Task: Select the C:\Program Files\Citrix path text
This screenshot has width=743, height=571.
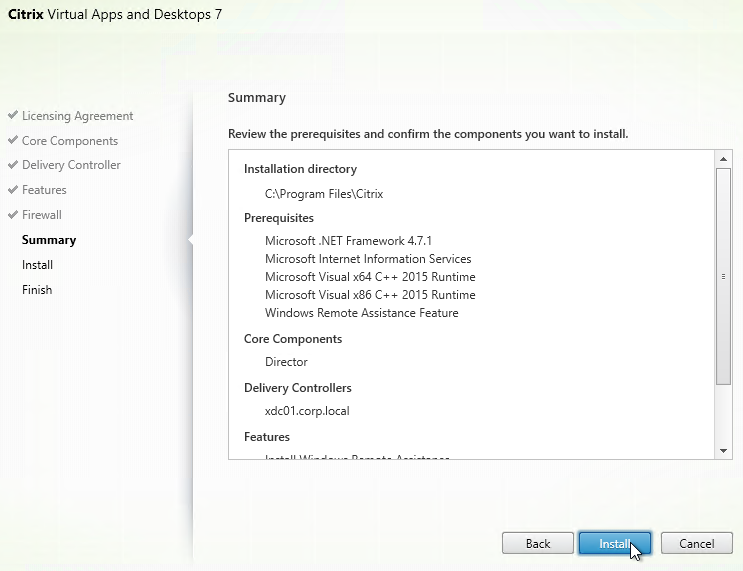Action: [324, 194]
